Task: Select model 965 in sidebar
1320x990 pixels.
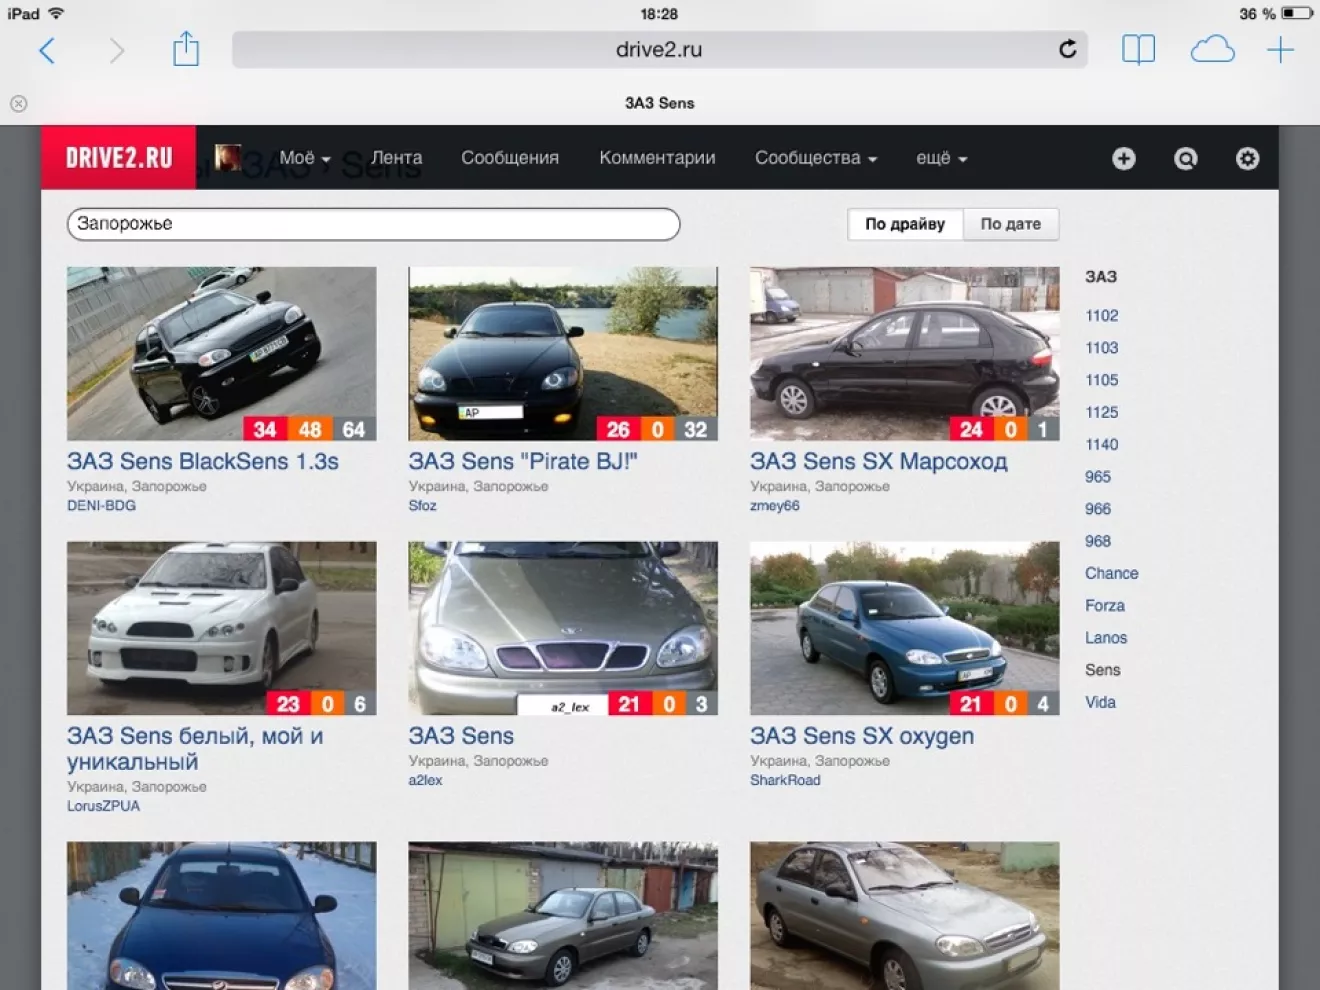Action: click(x=1097, y=476)
